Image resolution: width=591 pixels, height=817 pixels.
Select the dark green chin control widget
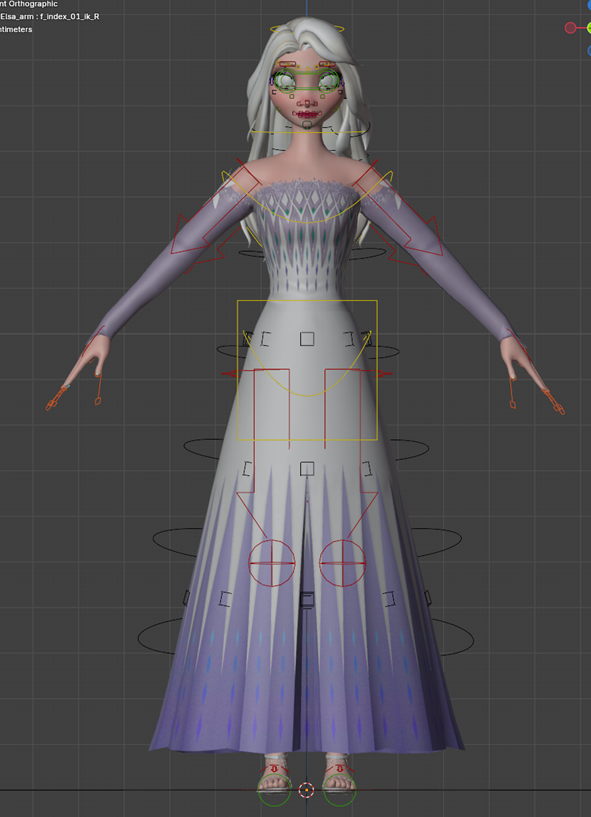(307, 125)
